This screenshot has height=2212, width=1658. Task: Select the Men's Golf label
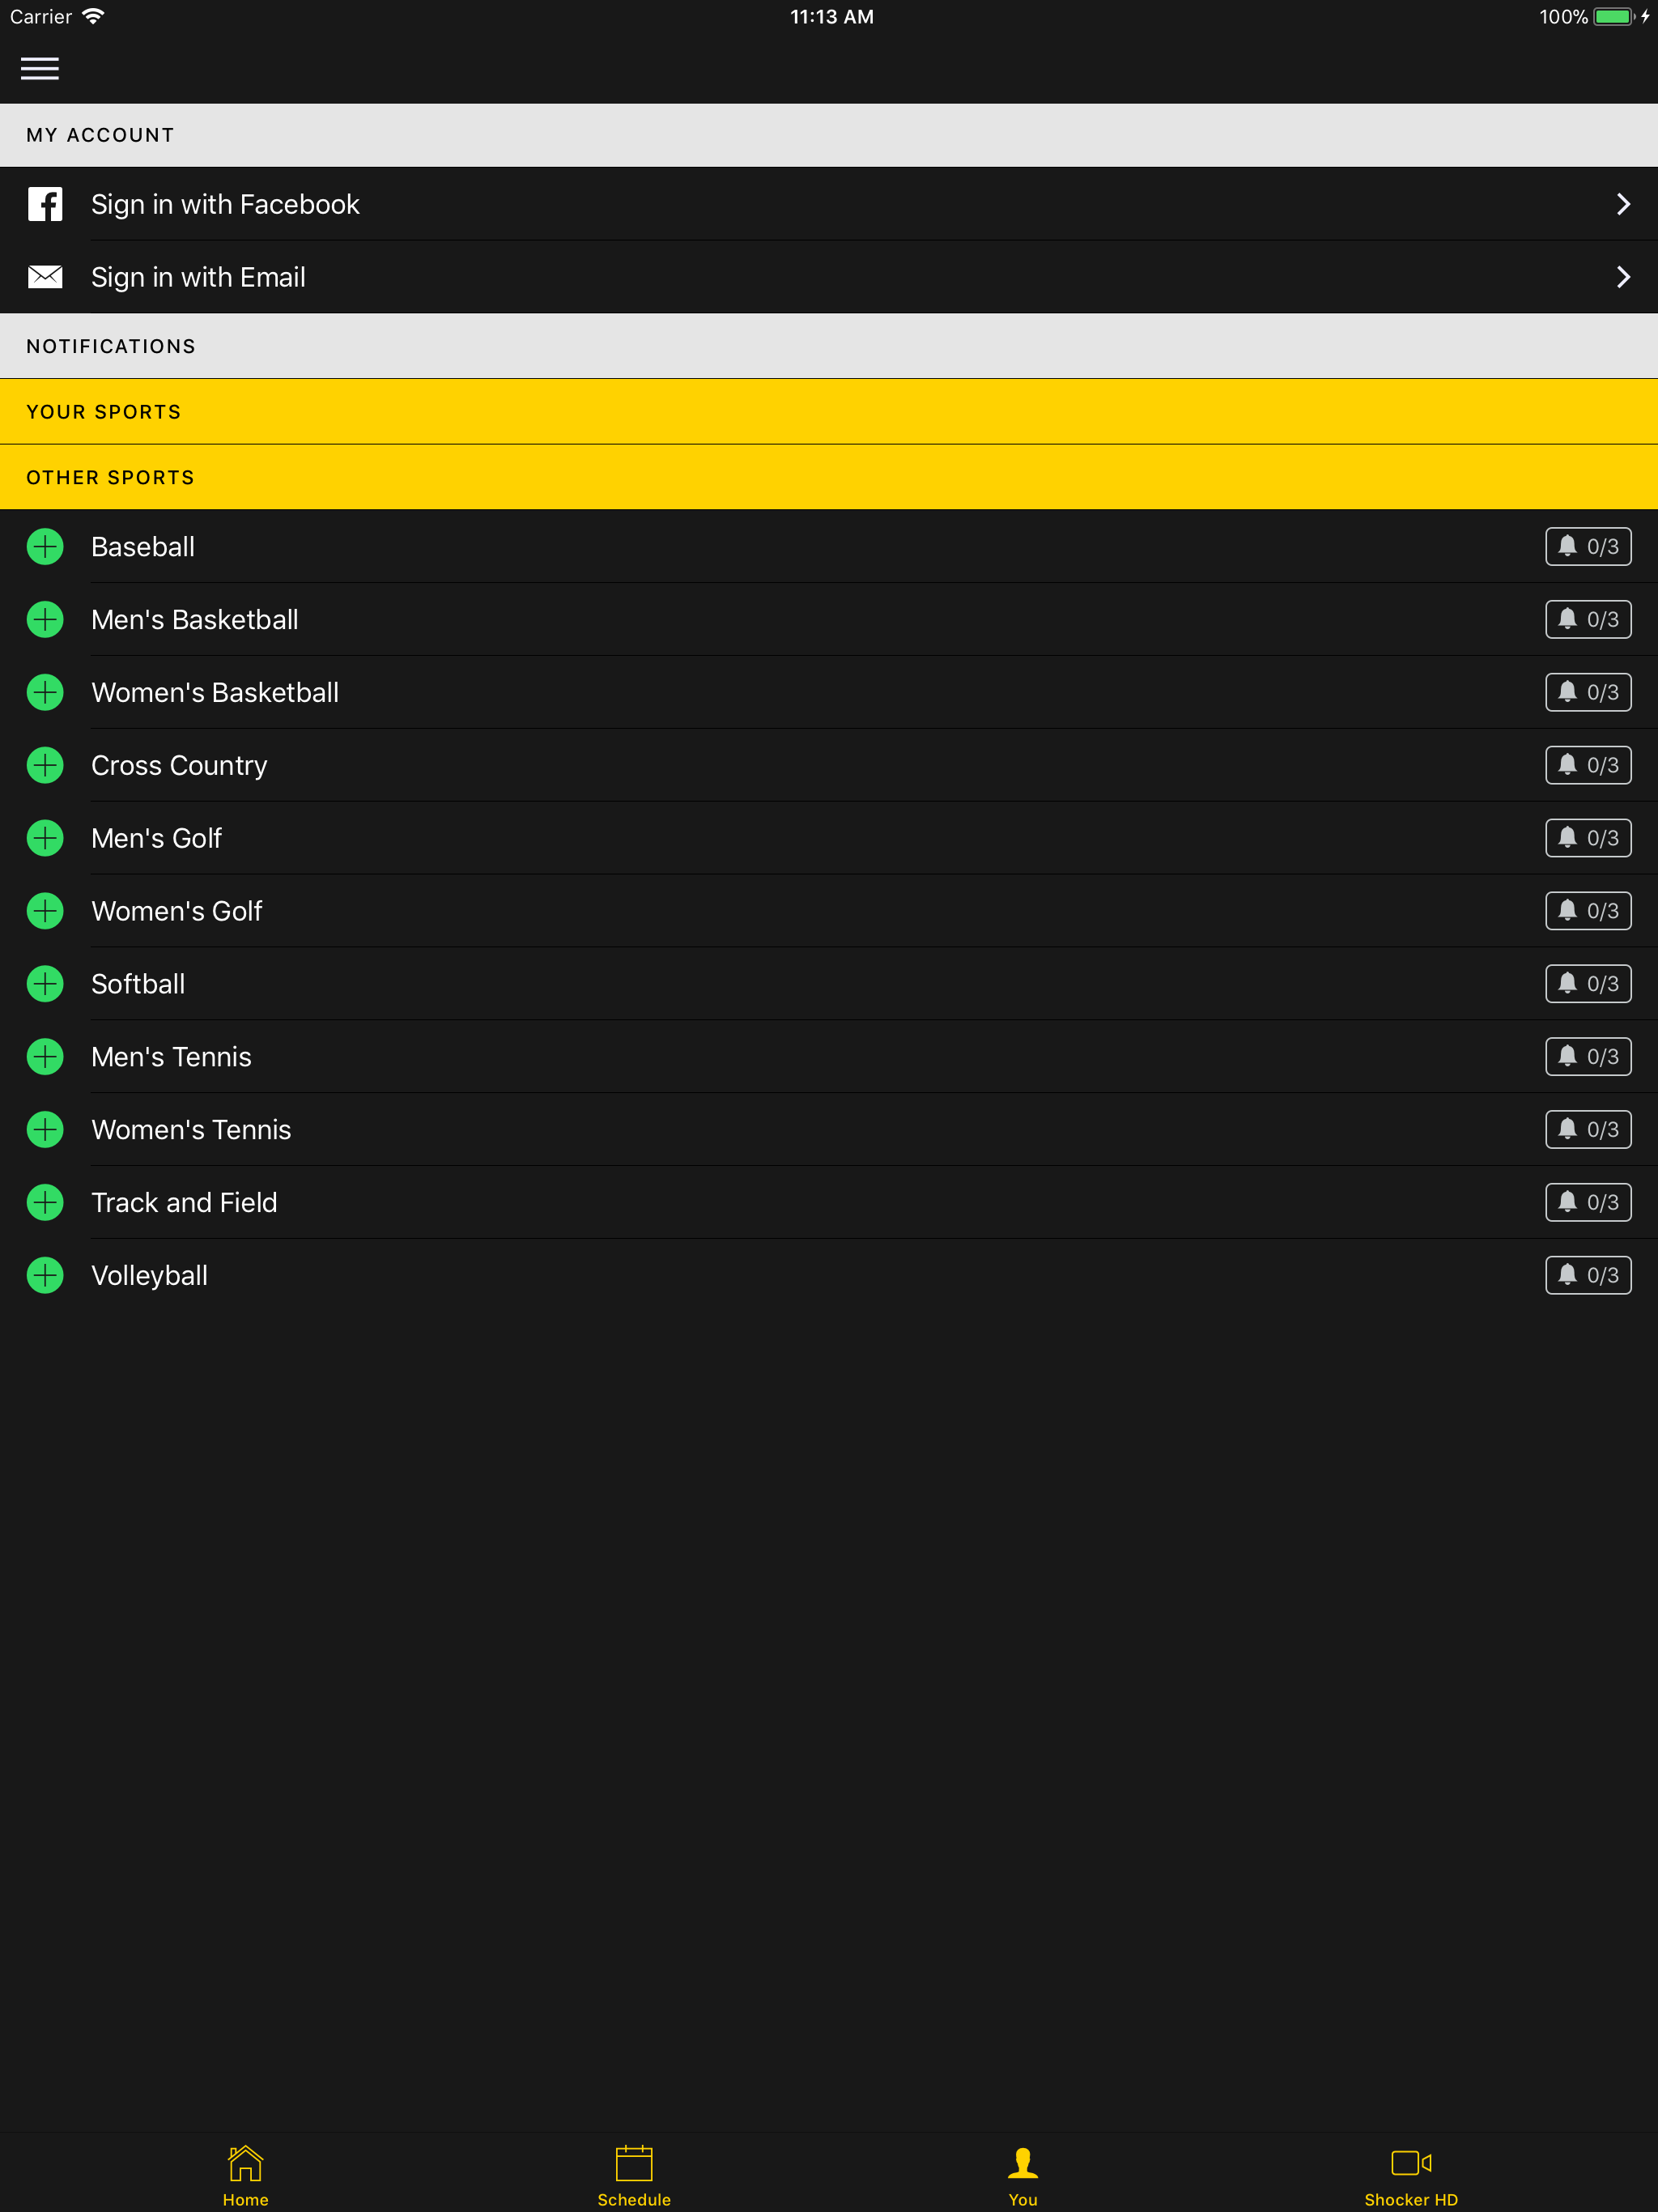156,838
